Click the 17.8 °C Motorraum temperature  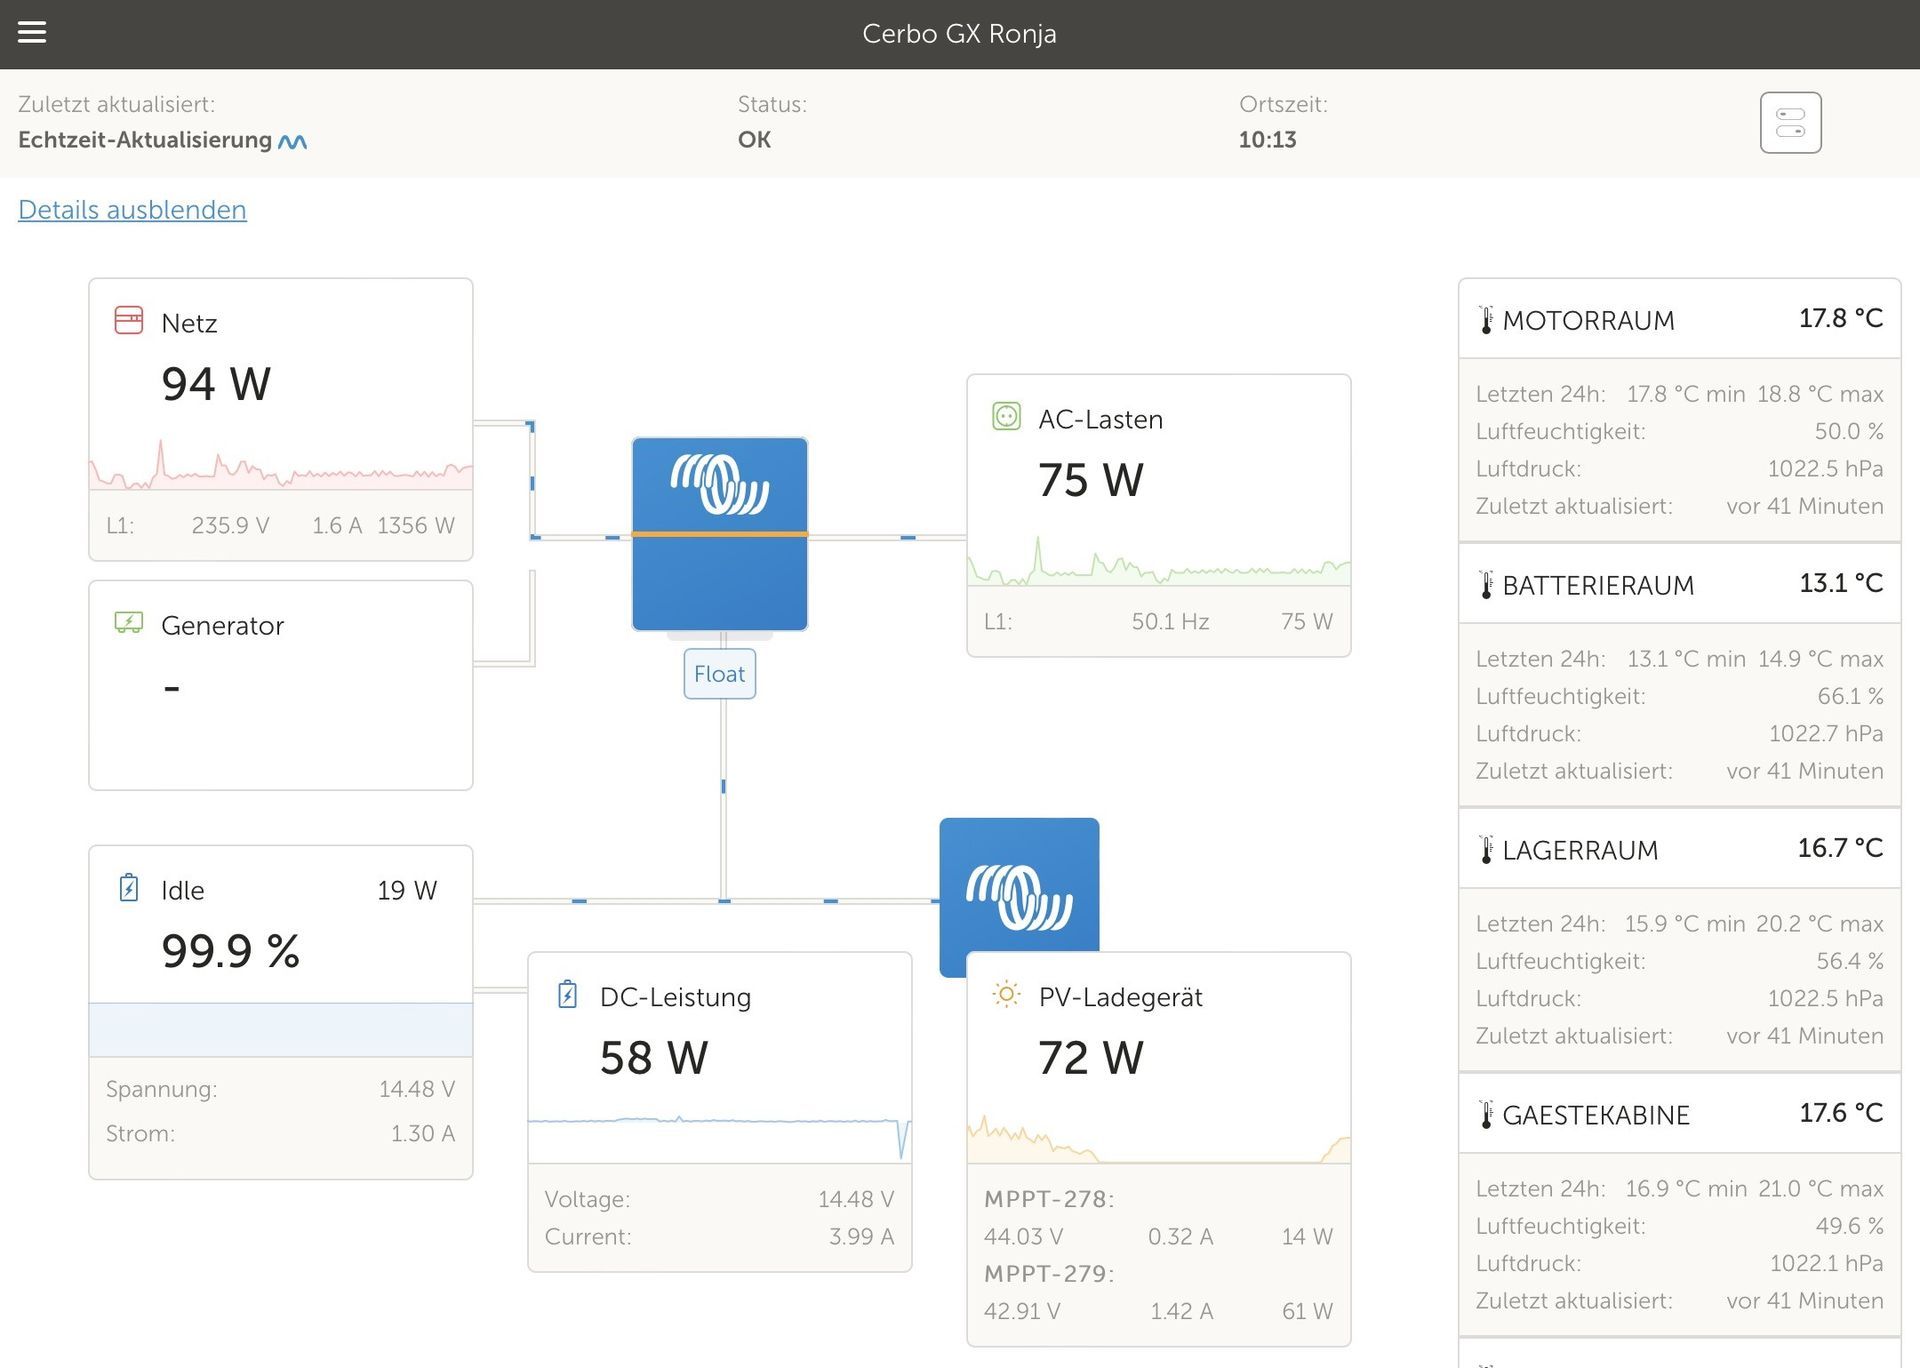point(1841,319)
